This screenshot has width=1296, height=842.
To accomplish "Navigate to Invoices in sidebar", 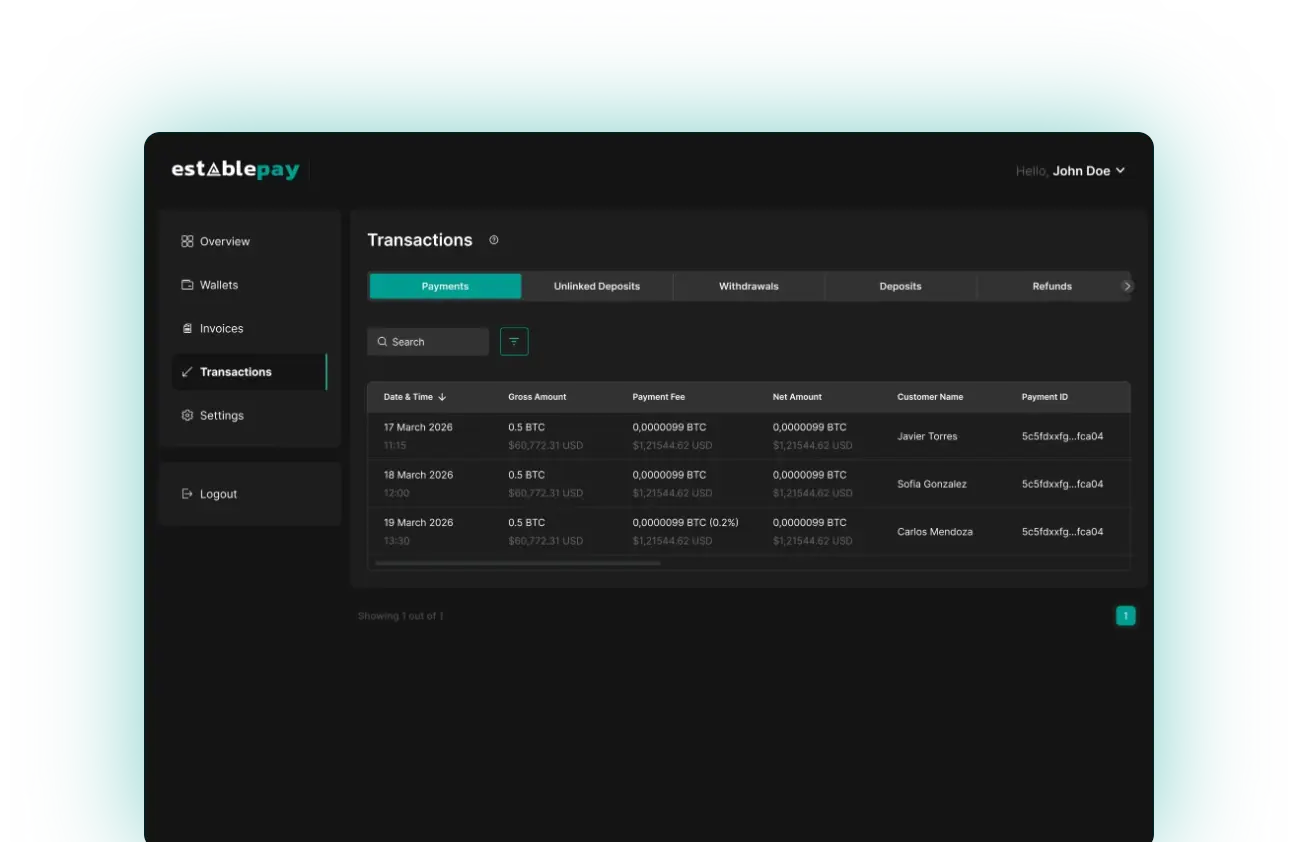I will (250, 328).
